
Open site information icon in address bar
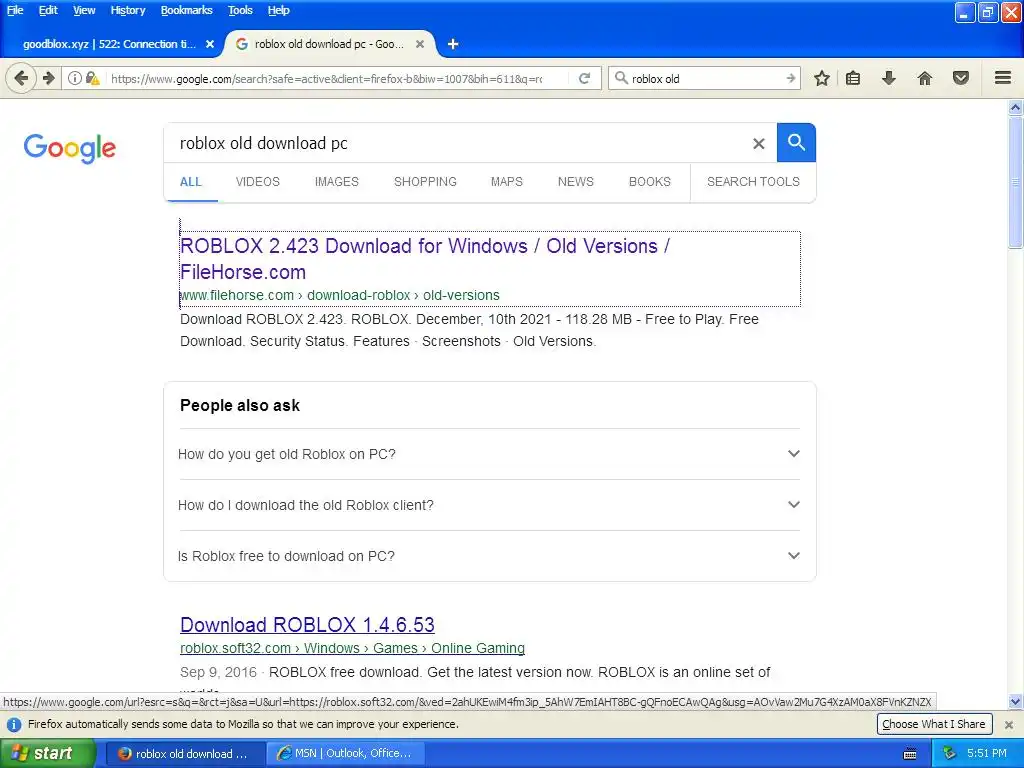pyautogui.click(x=74, y=78)
